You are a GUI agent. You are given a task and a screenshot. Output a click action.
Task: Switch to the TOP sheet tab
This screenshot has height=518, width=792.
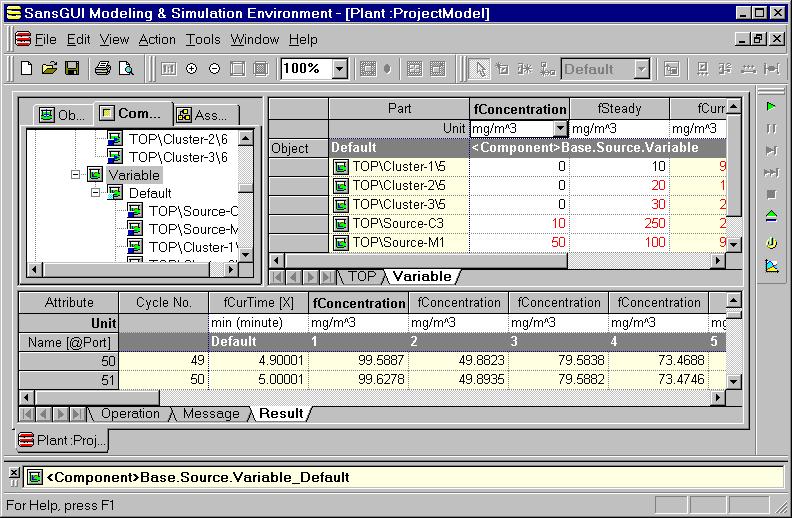(361, 276)
